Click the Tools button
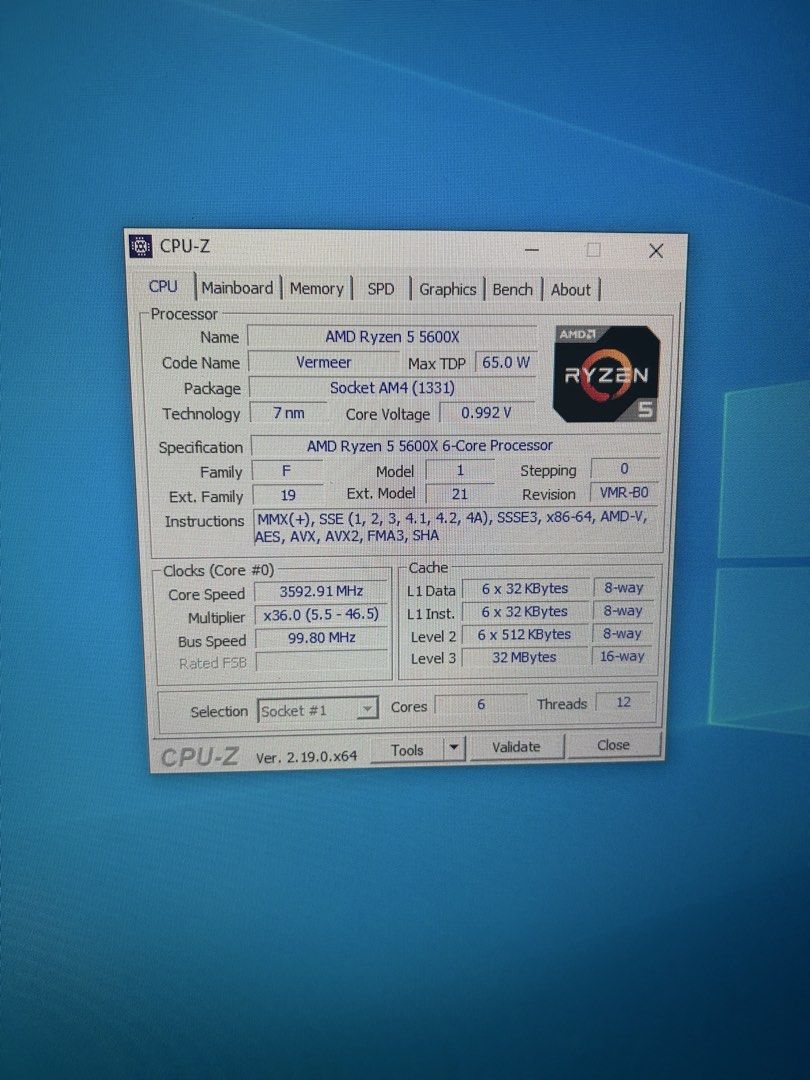 coord(407,749)
